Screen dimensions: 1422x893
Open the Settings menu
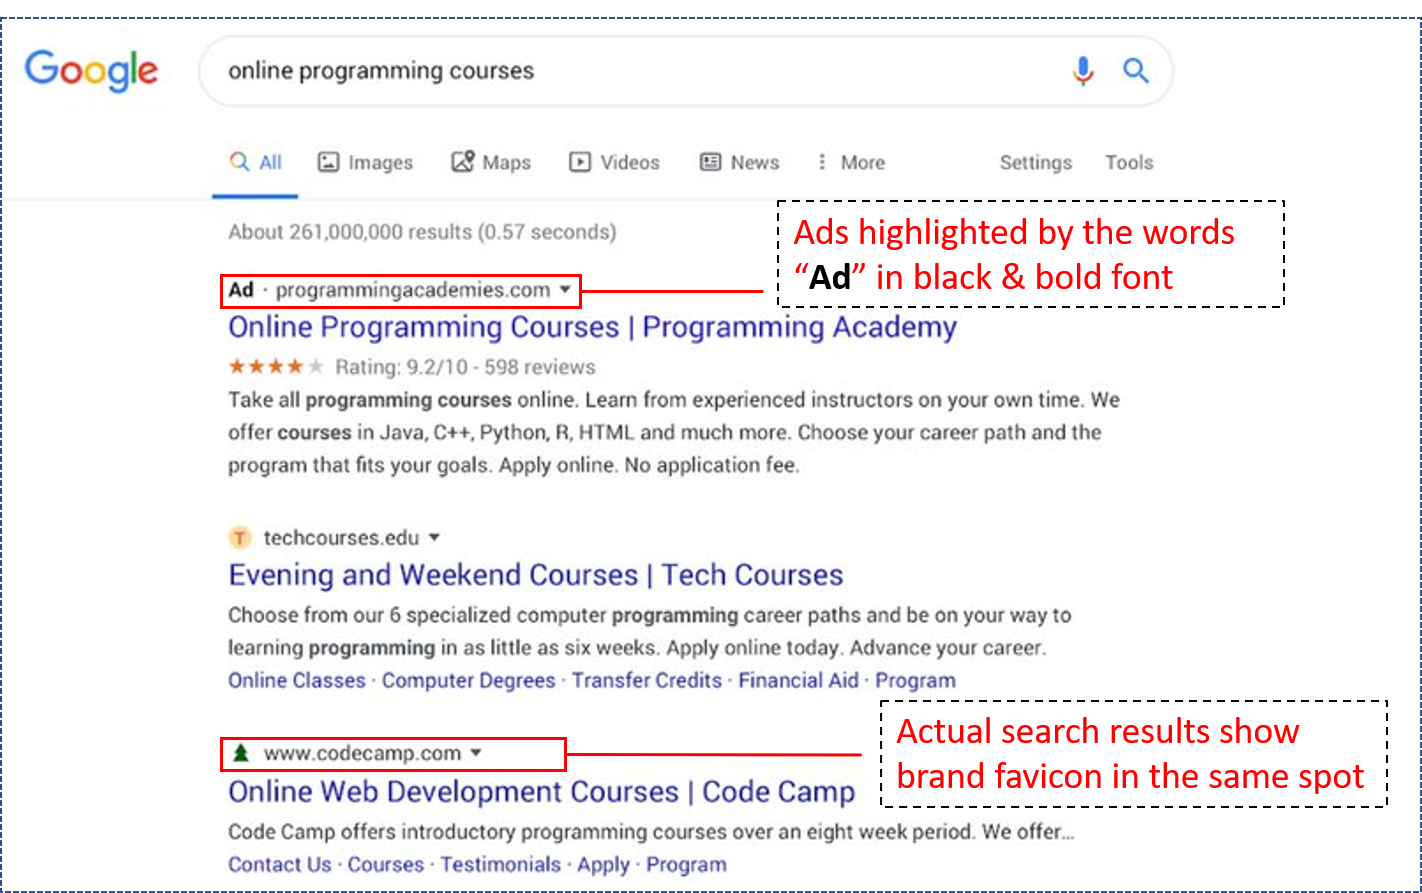click(1036, 161)
